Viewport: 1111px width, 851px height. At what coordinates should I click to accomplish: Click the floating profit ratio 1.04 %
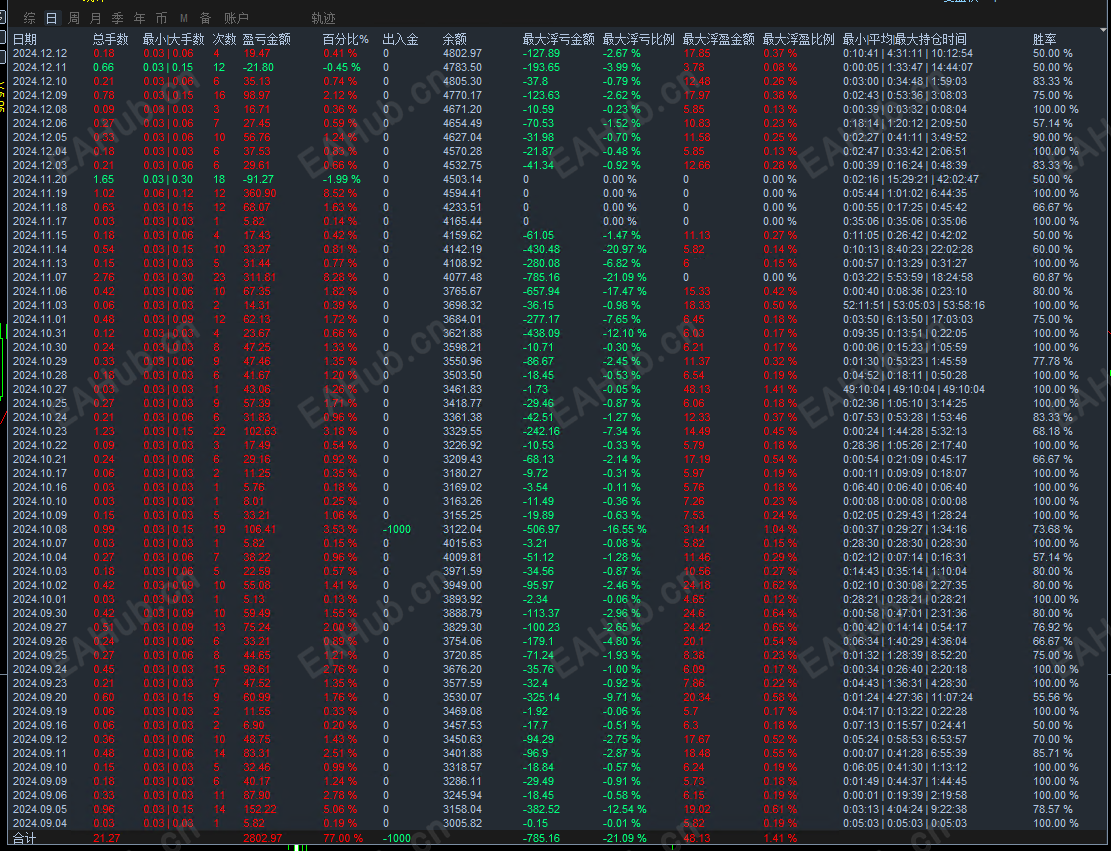pos(780,529)
